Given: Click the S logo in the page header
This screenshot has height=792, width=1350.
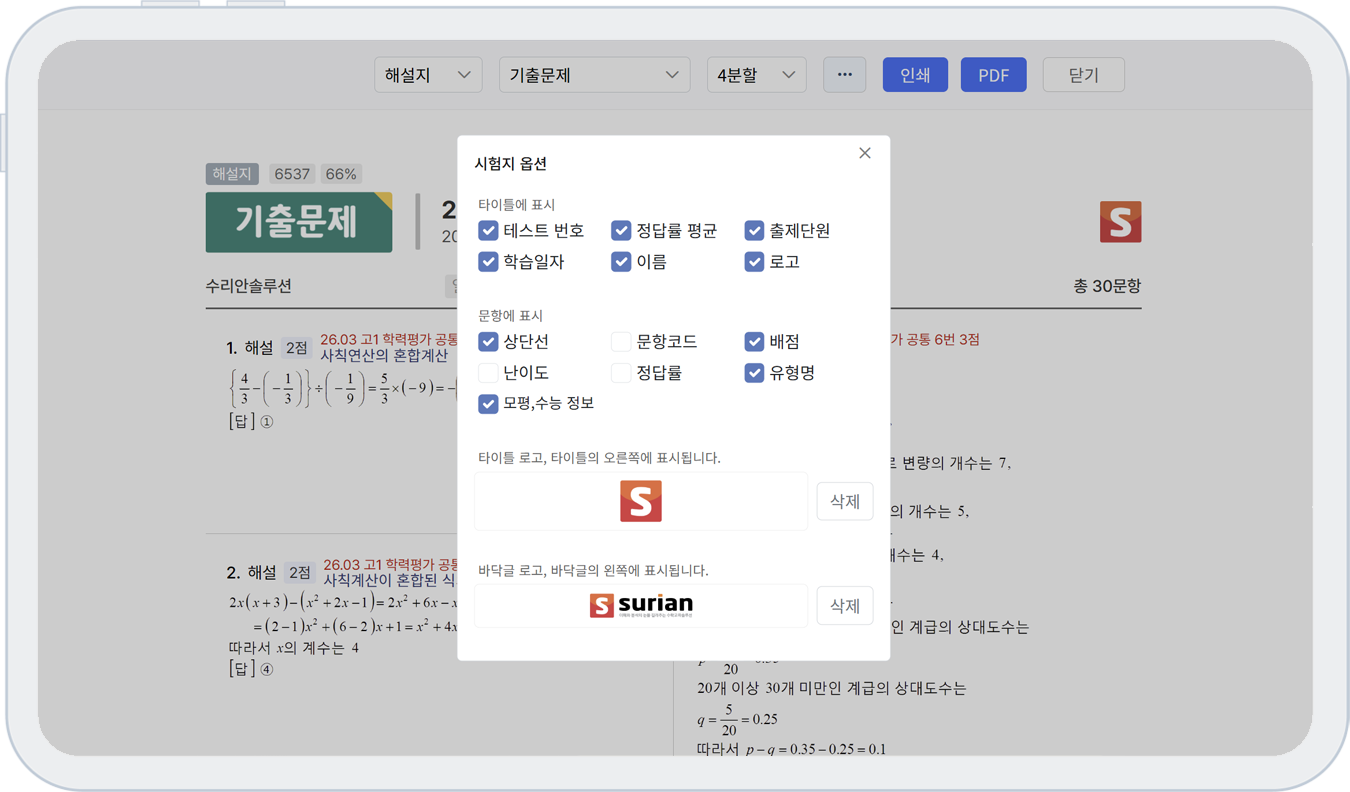Looking at the screenshot, I should pos(1120,222).
